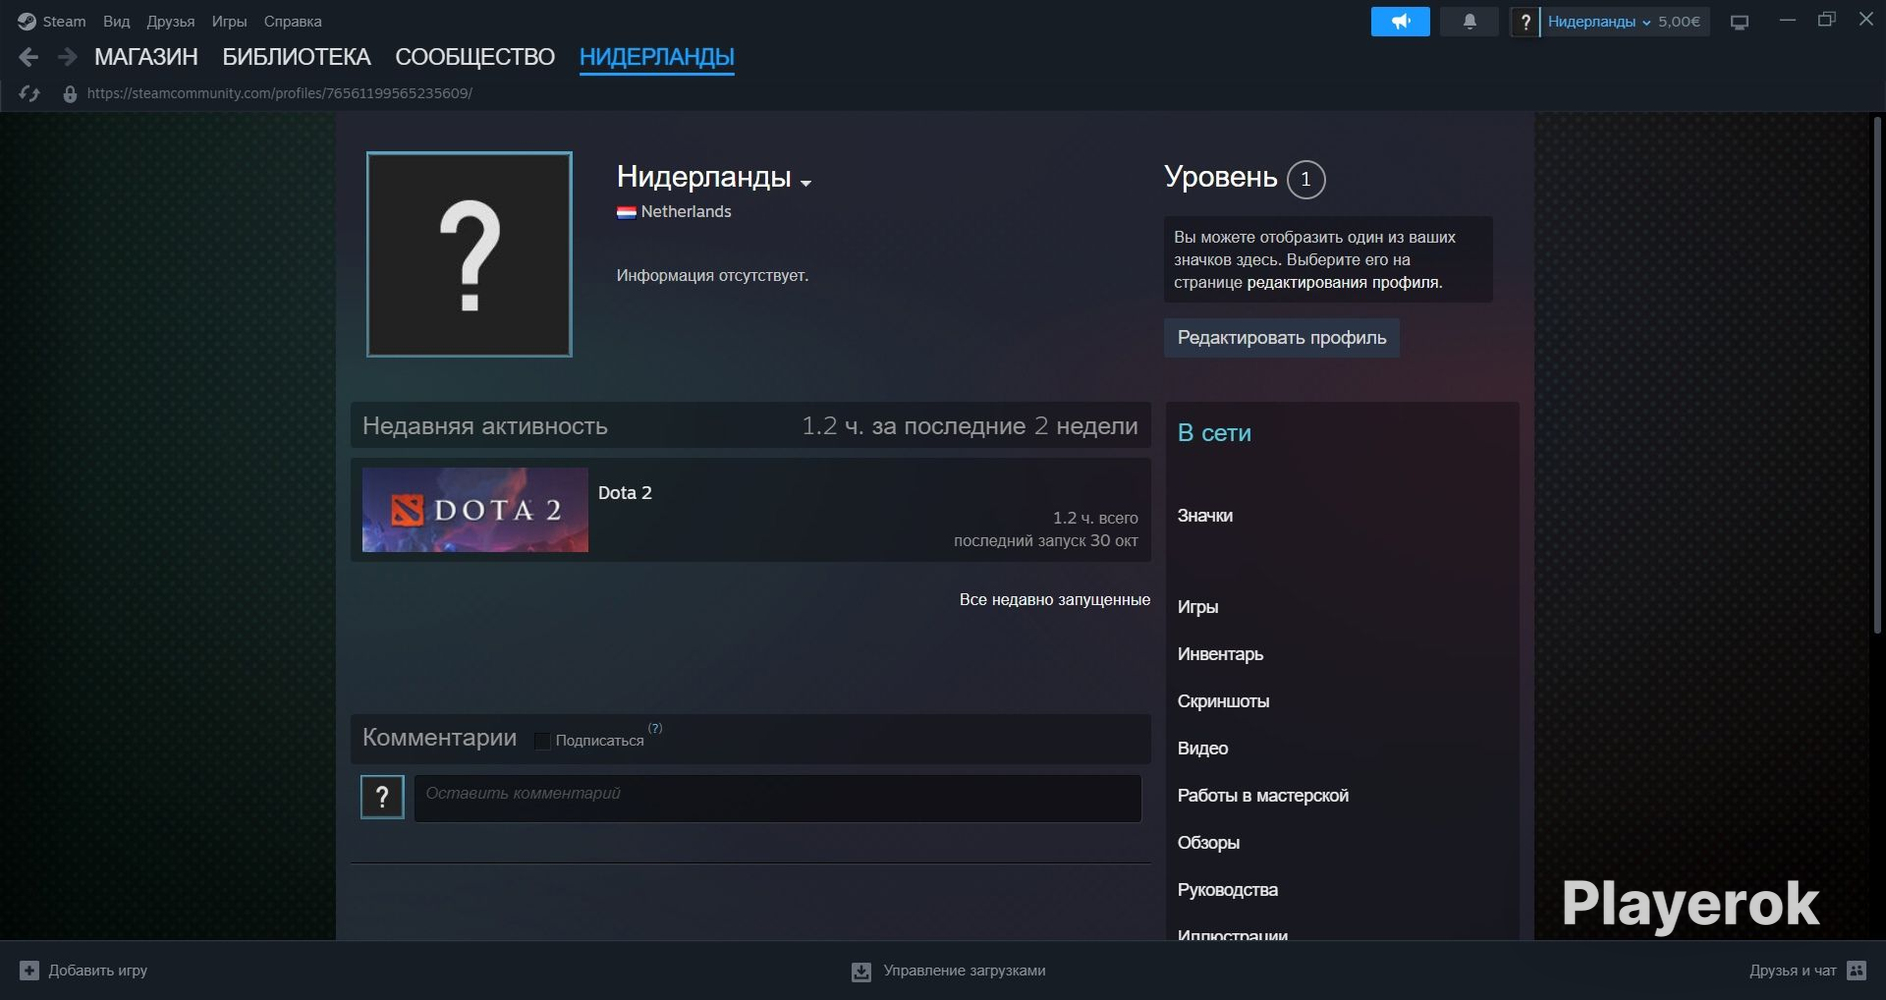The width and height of the screenshot is (1886, 1000).
Task: Open the Вид menu
Action: [x=116, y=21]
